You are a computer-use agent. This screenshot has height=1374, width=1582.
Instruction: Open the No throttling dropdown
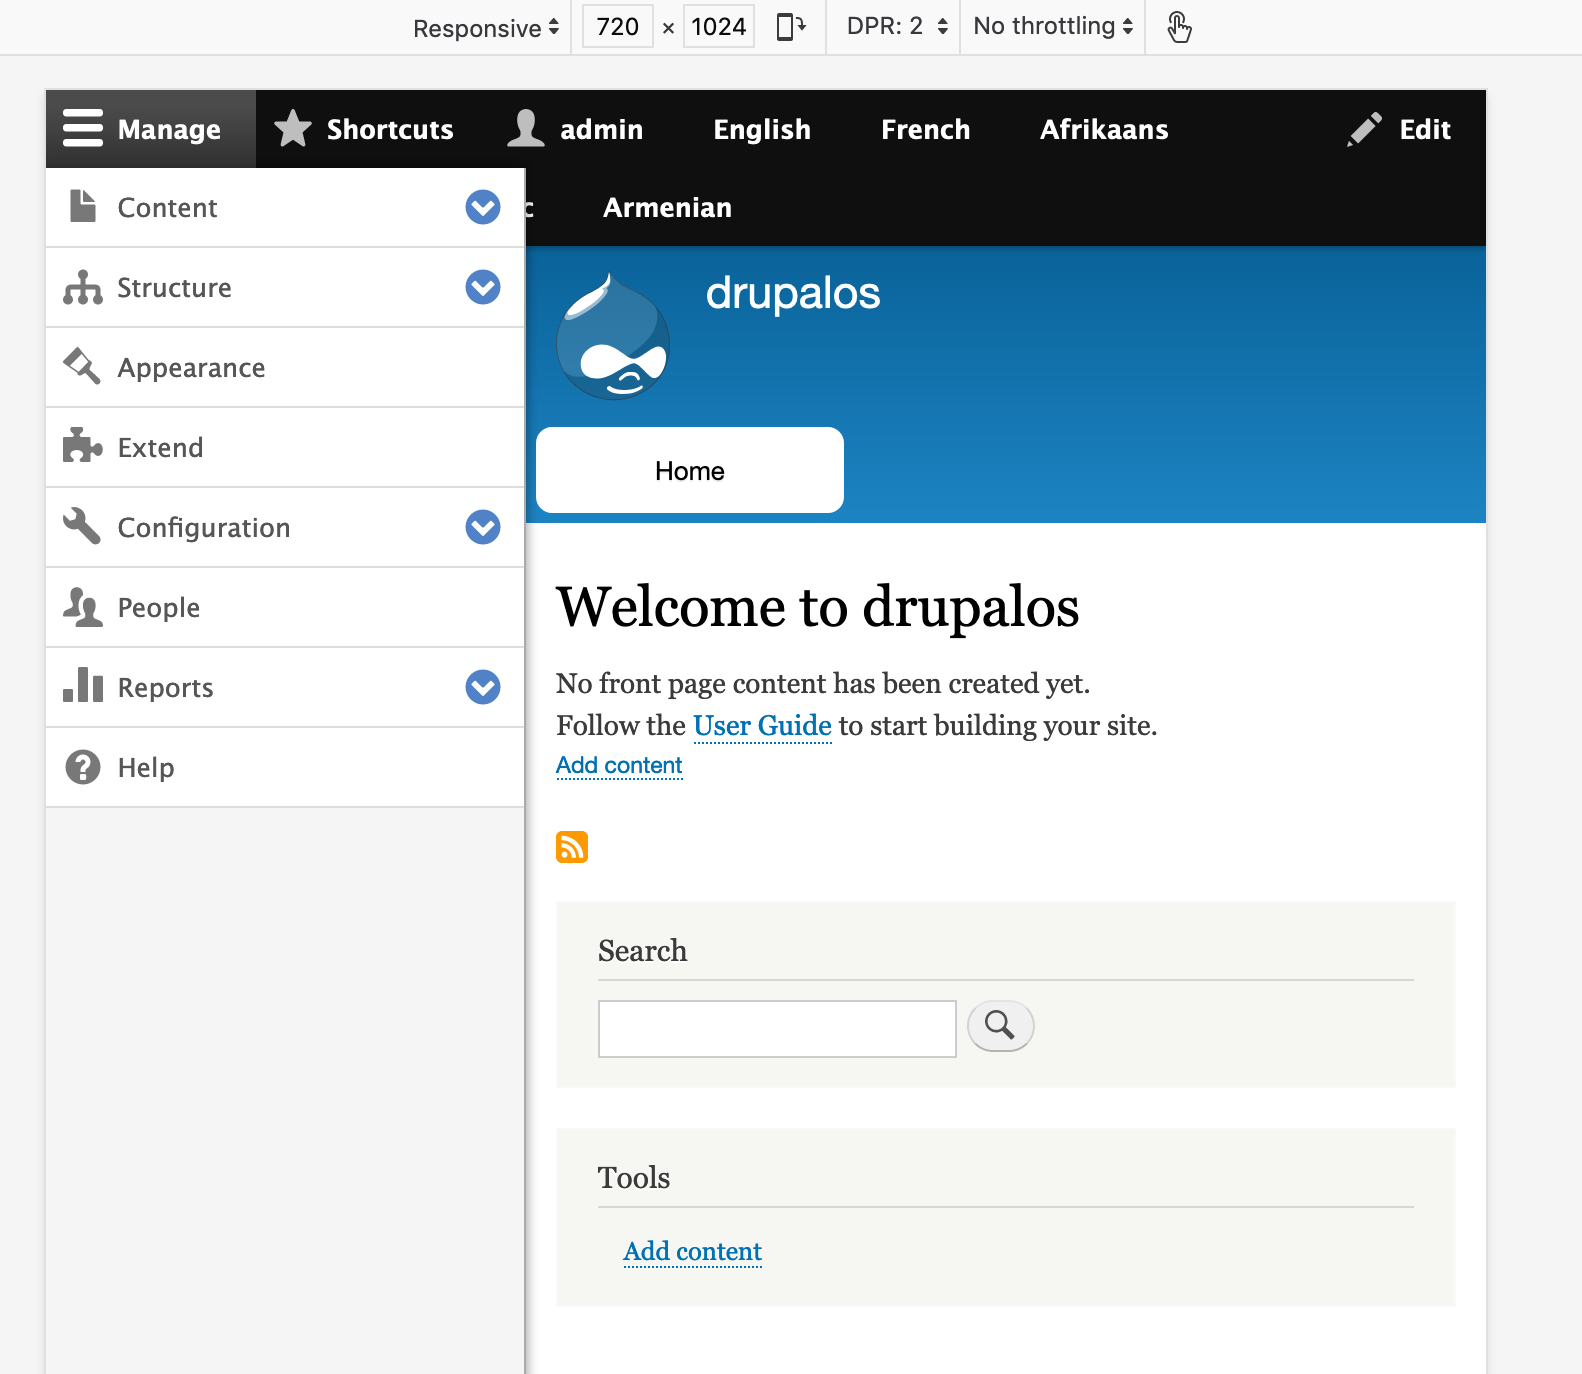coord(1053,27)
